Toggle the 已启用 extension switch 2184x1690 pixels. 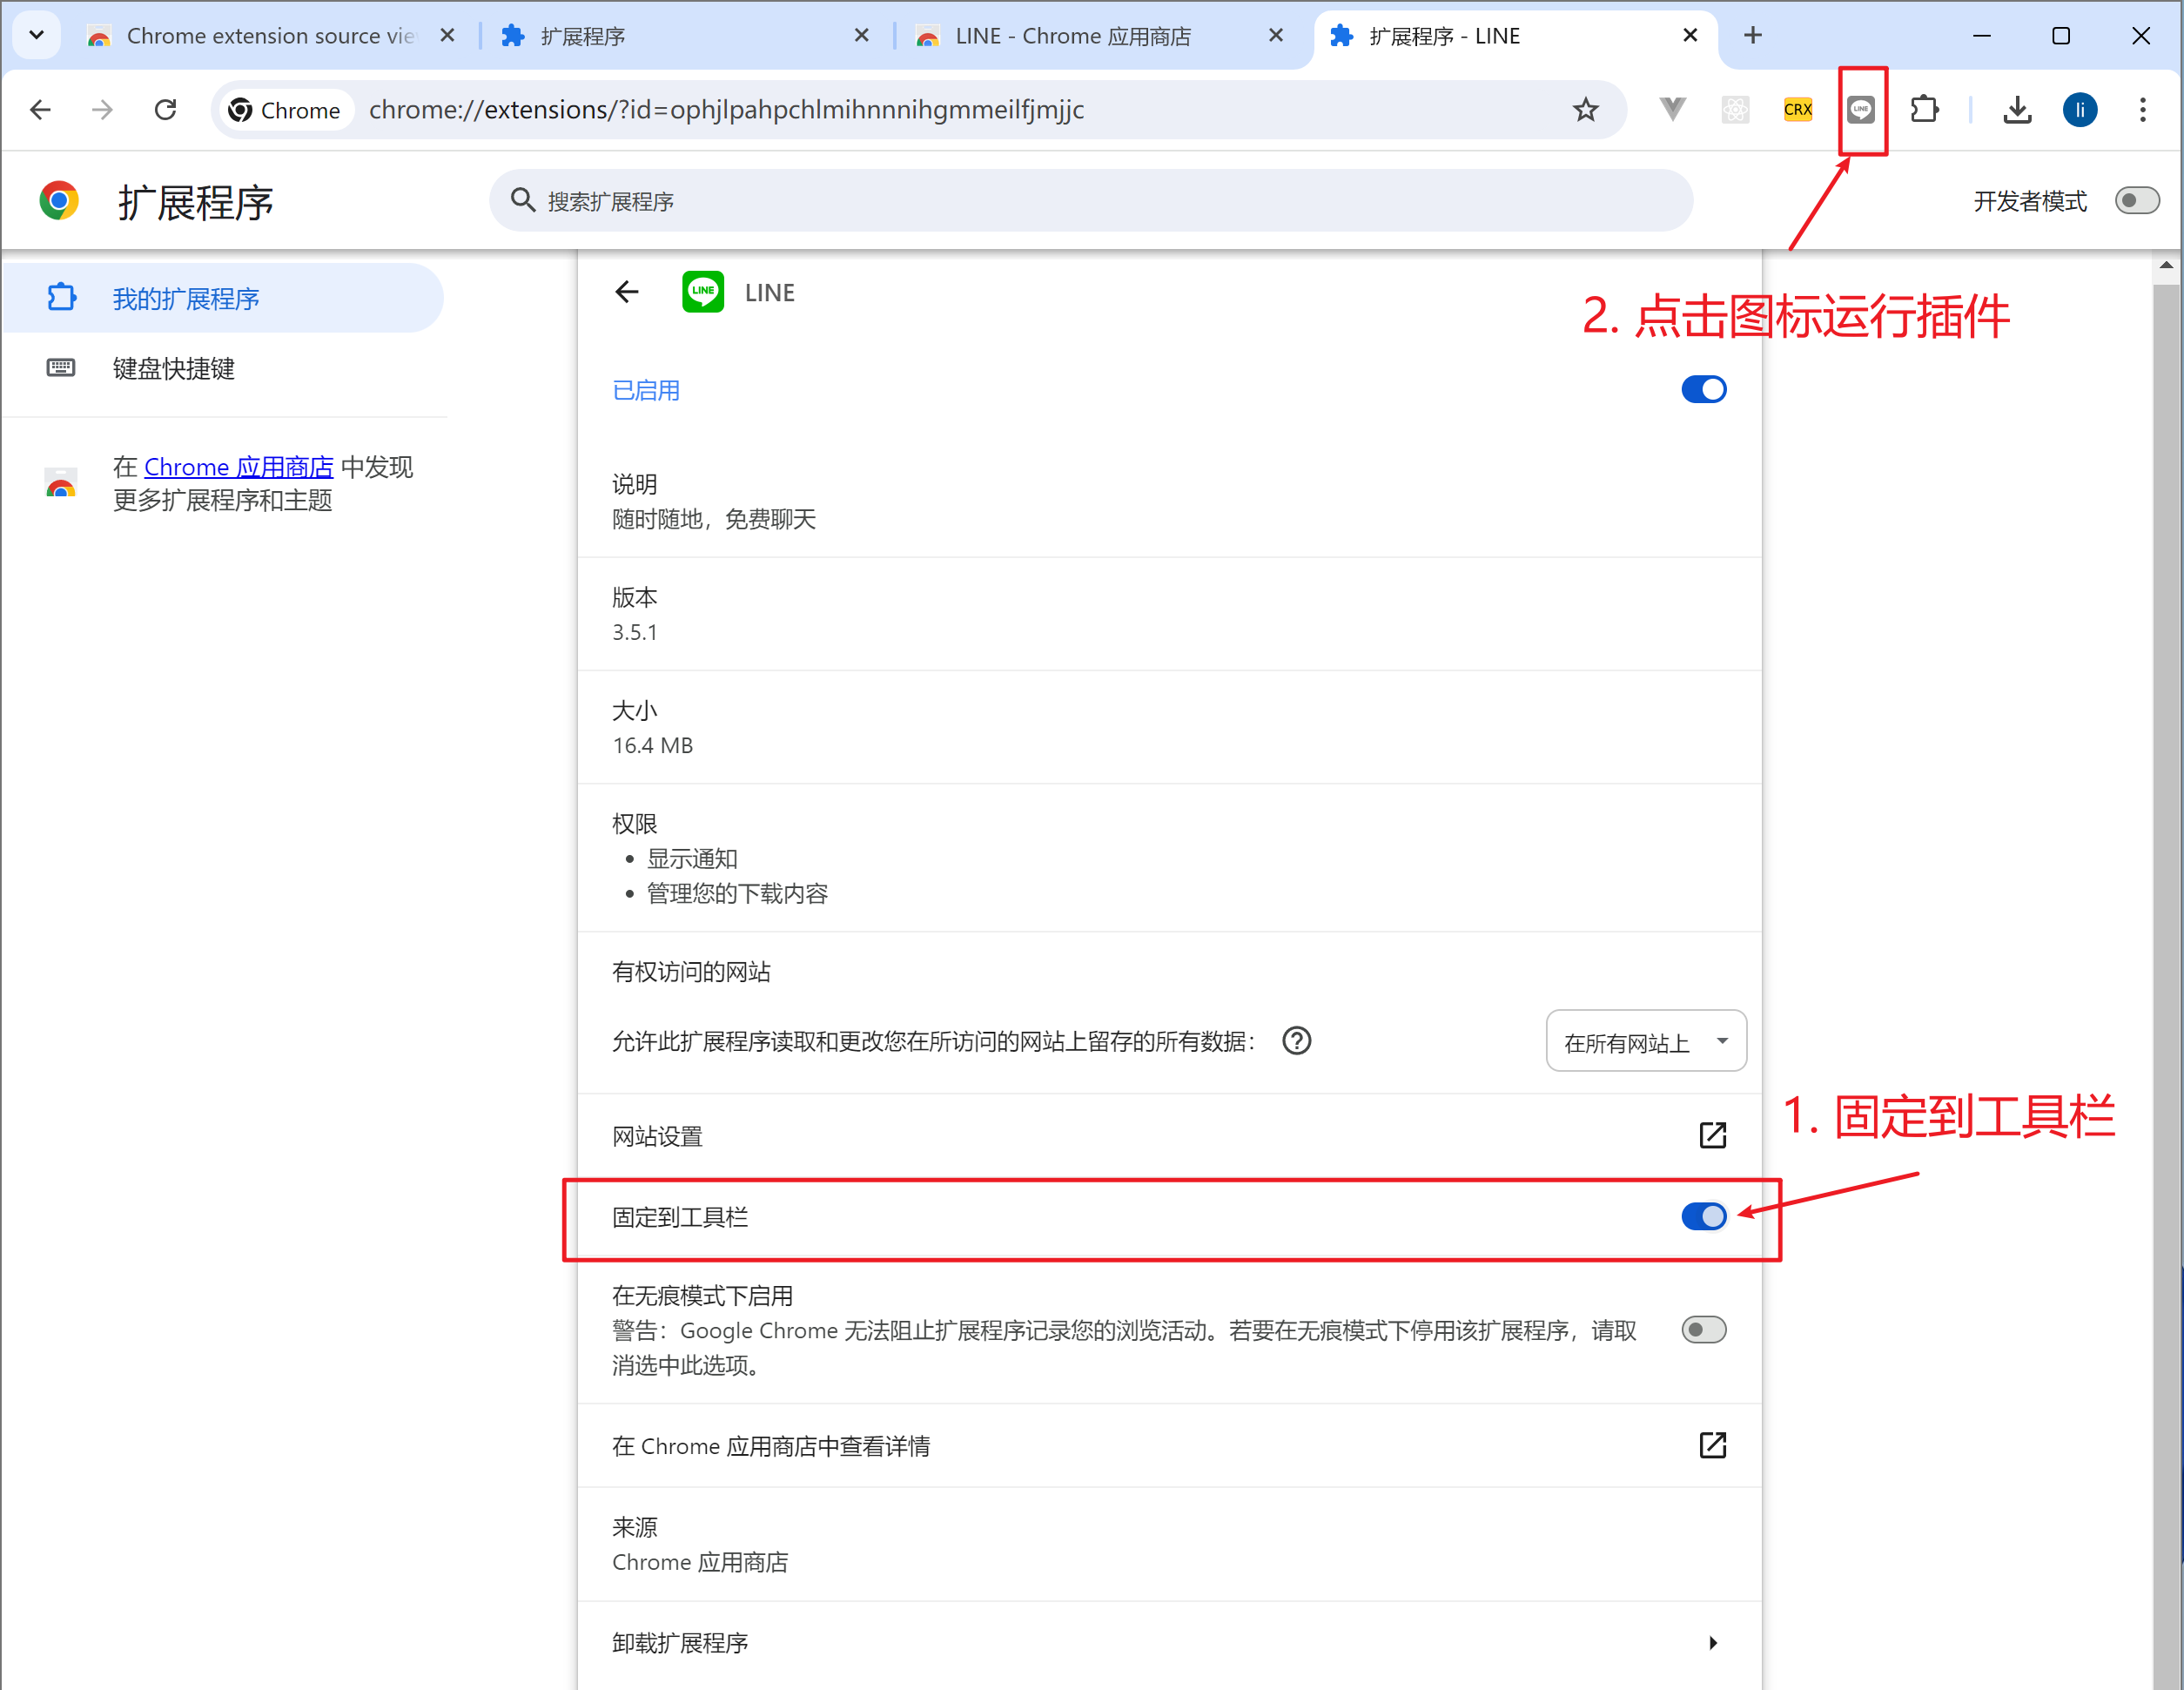(x=1703, y=389)
